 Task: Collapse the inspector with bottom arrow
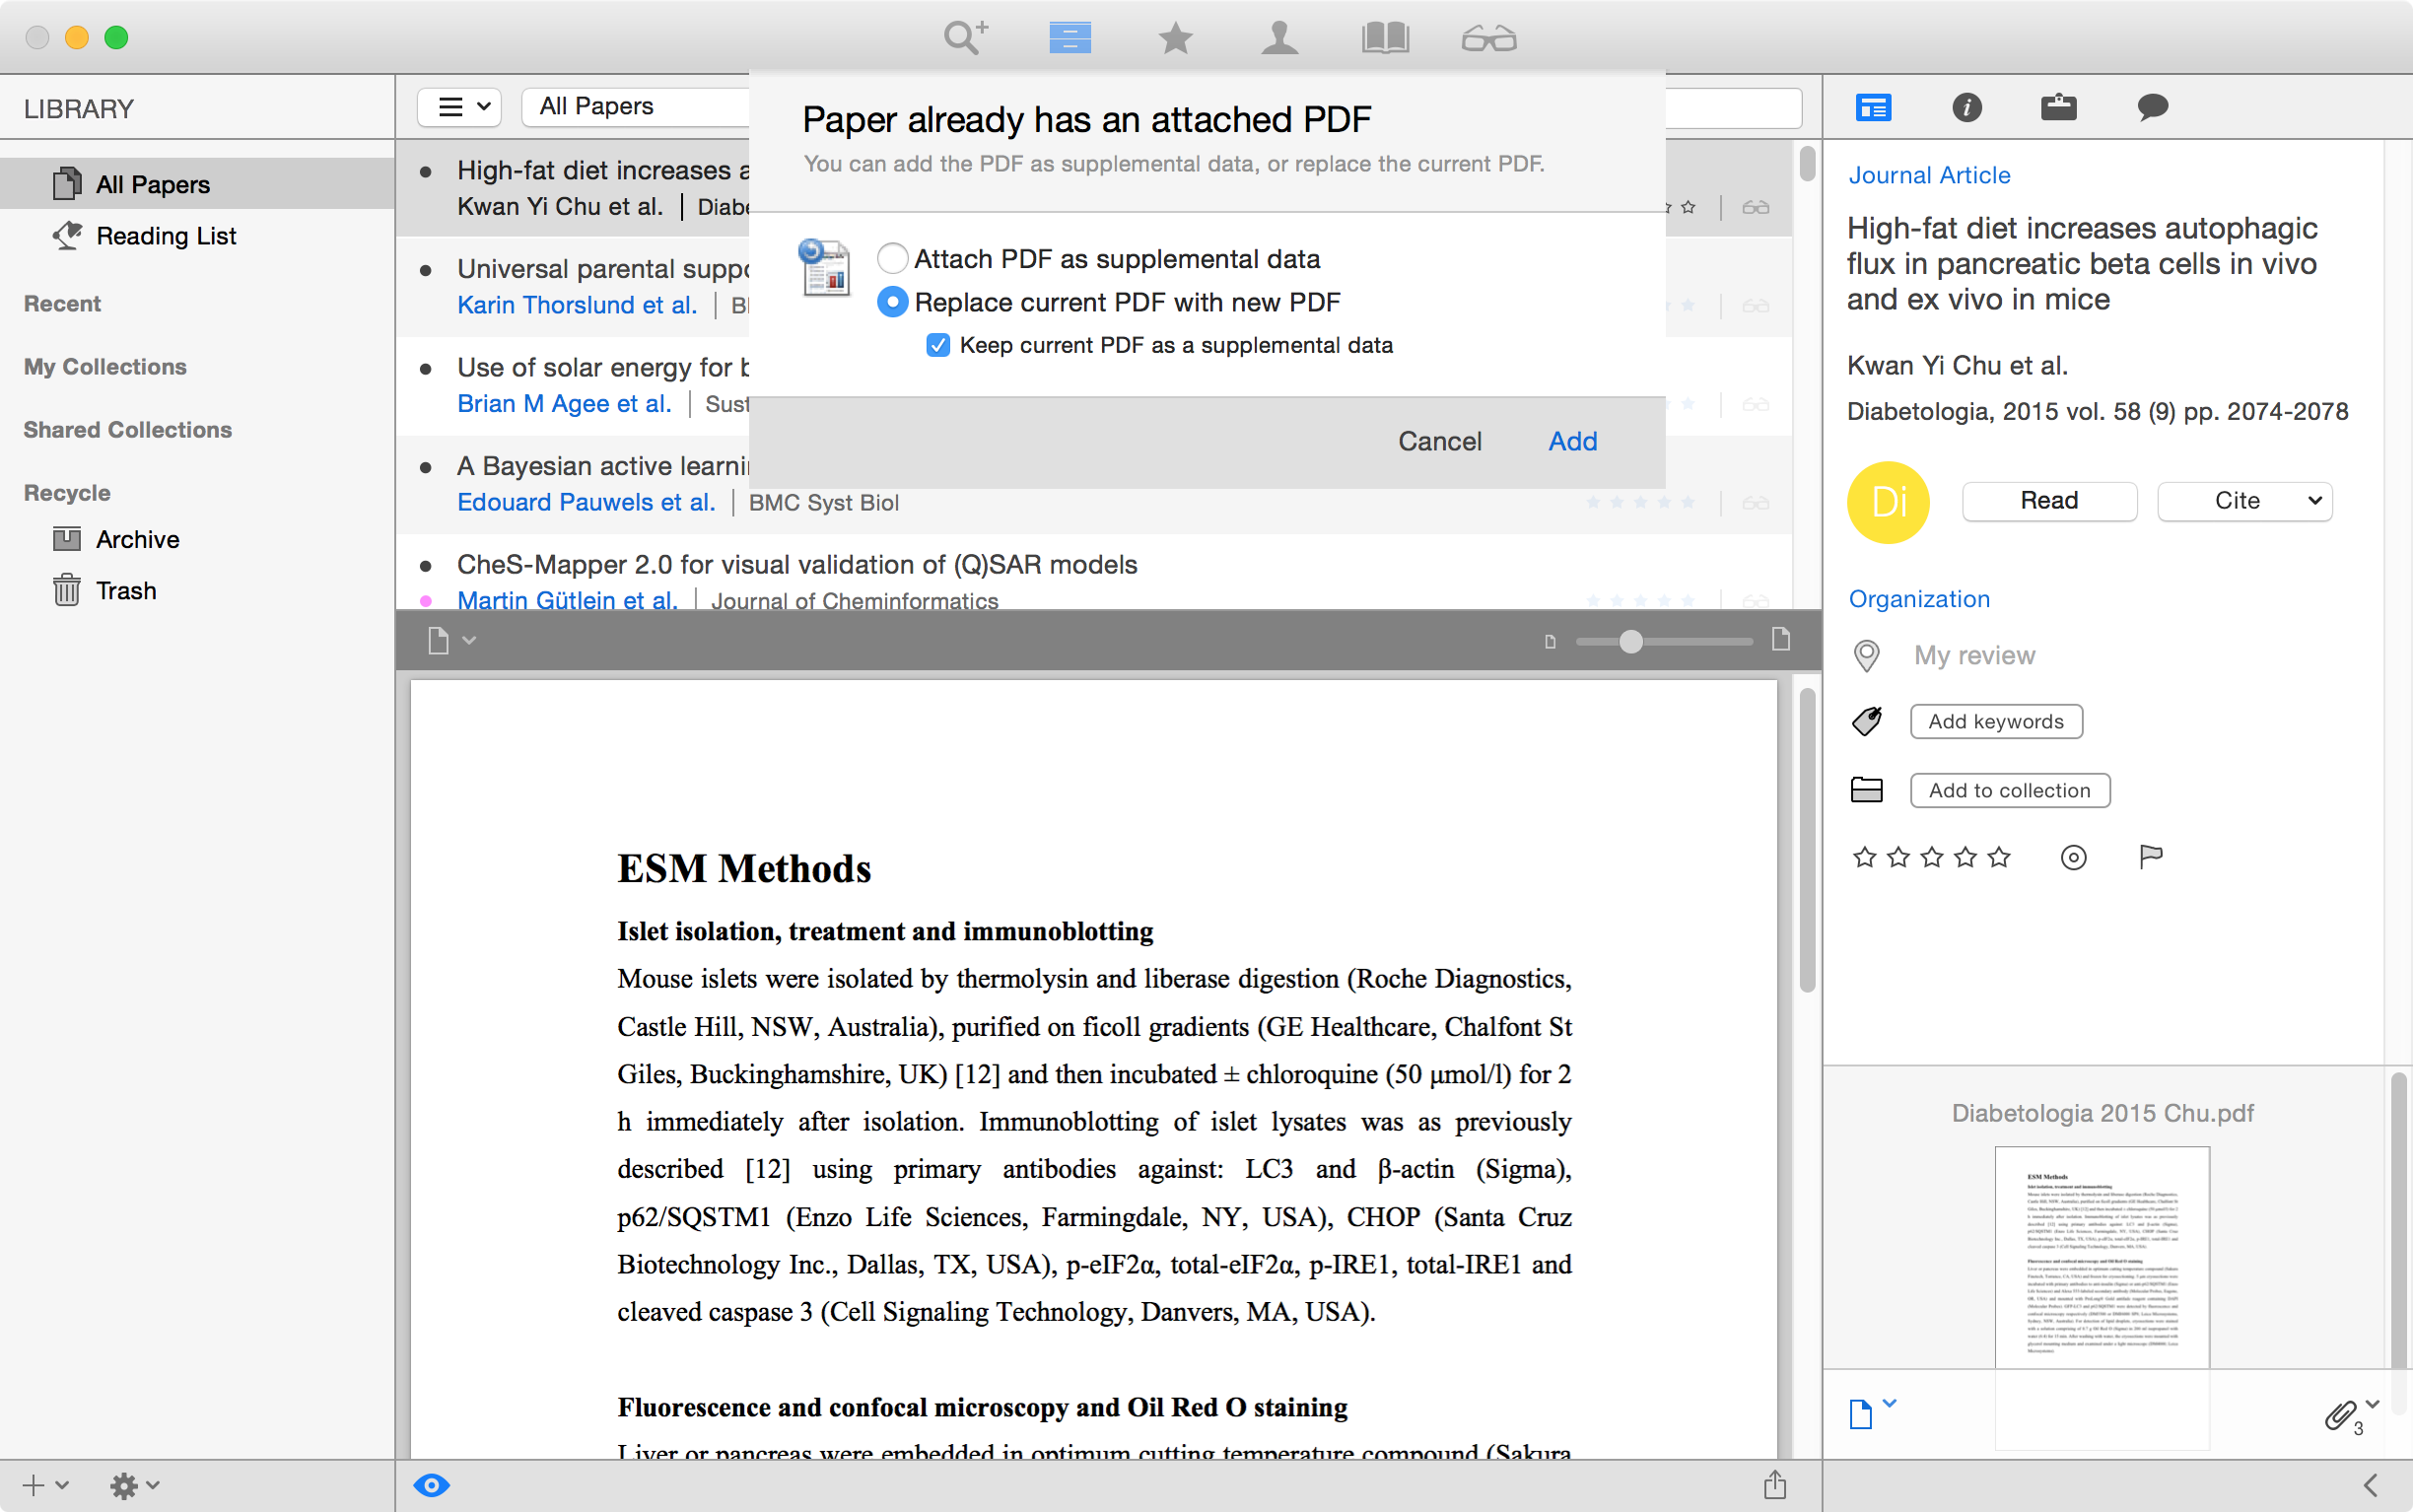click(x=2370, y=1485)
